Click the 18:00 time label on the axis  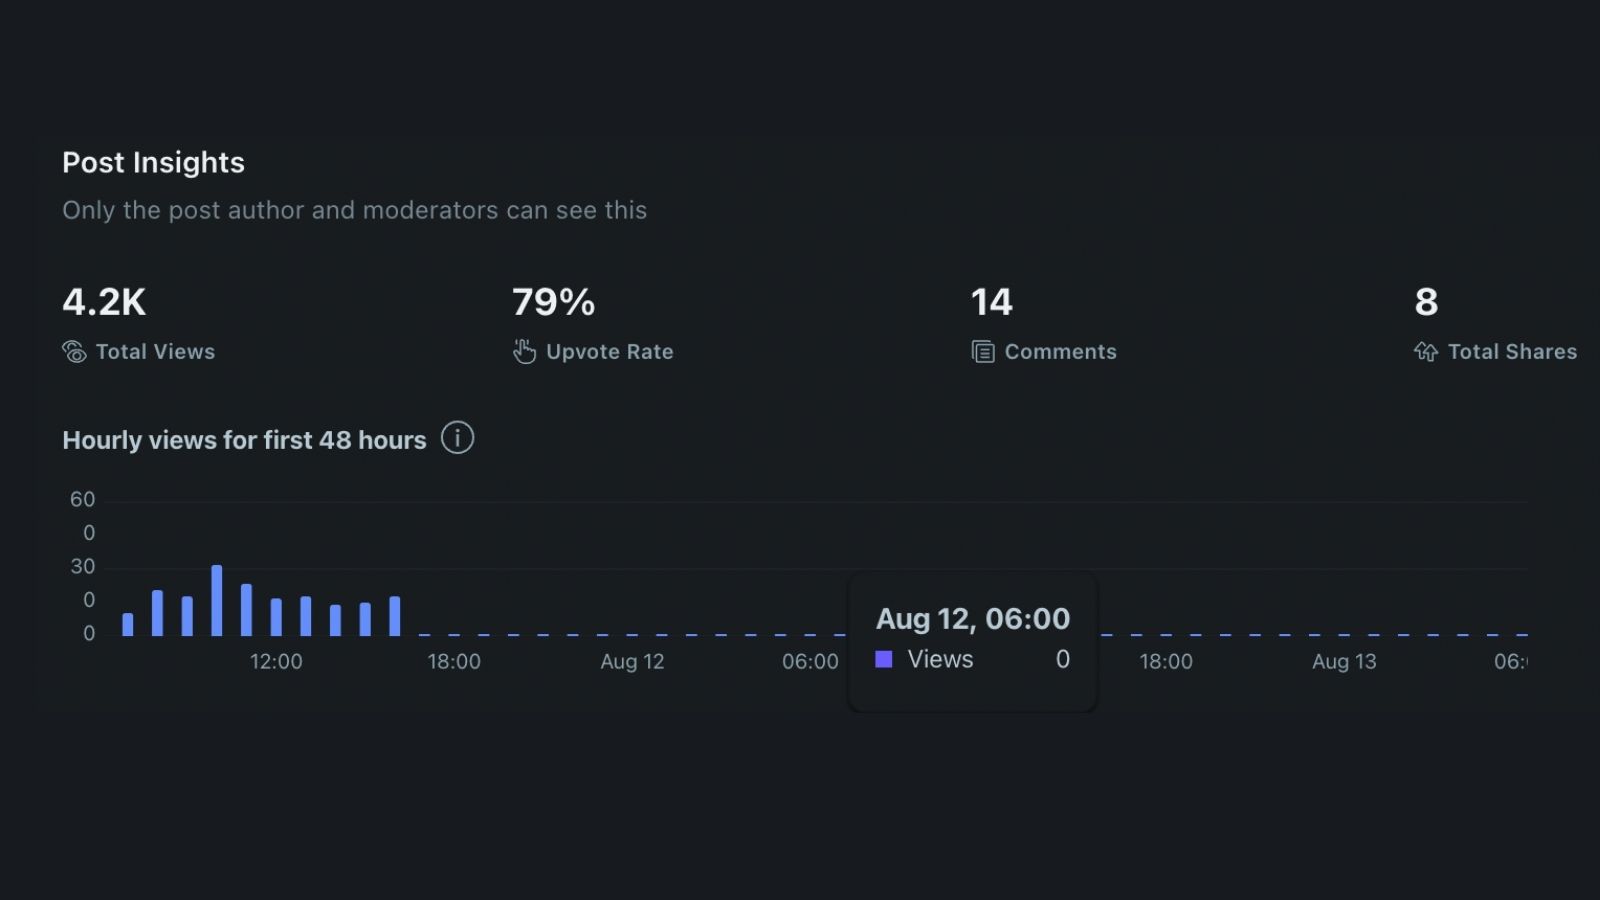click(455, 661)
